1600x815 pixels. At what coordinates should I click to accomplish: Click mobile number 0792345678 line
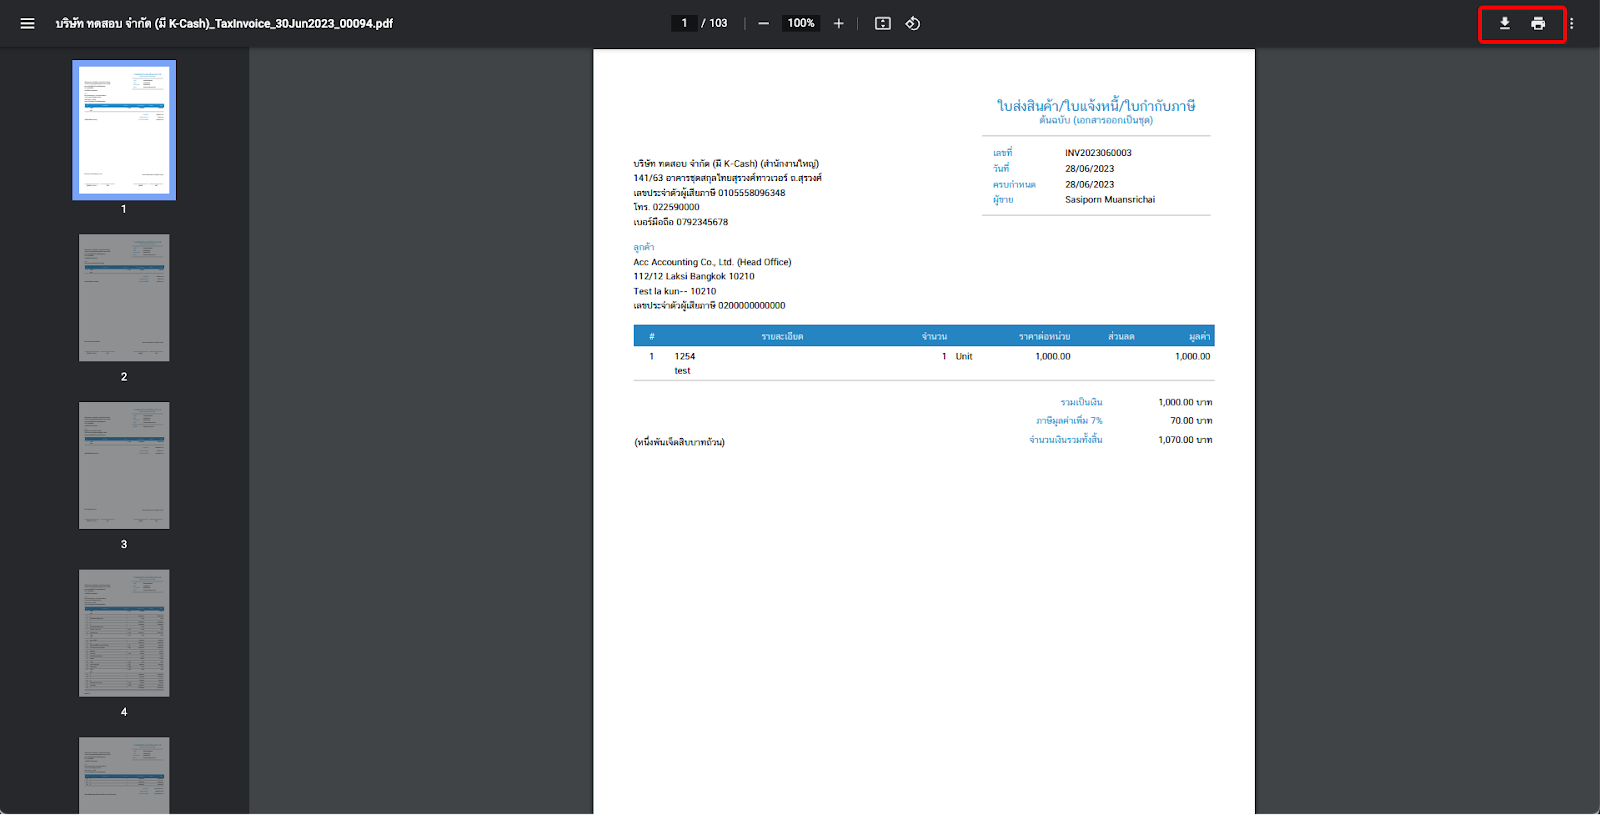(x=680, y=222)
